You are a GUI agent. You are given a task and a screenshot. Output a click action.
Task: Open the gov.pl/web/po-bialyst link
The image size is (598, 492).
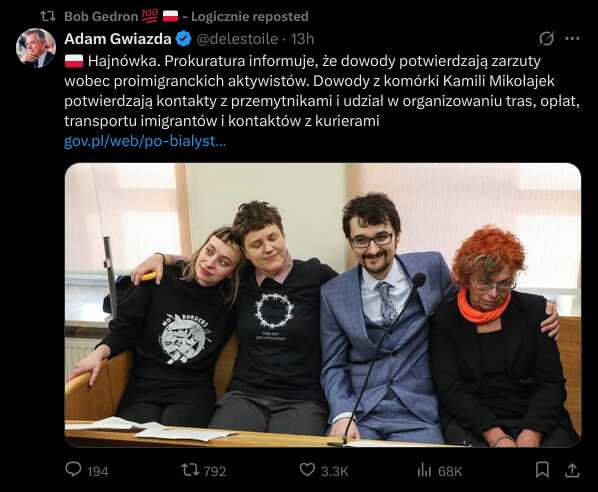145,141
